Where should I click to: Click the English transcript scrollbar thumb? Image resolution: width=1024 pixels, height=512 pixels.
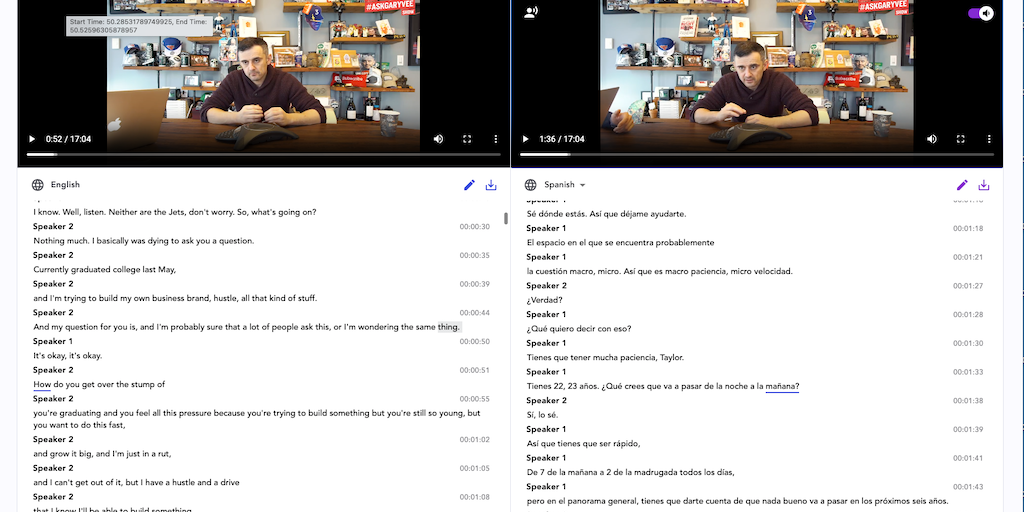point(505,218)
